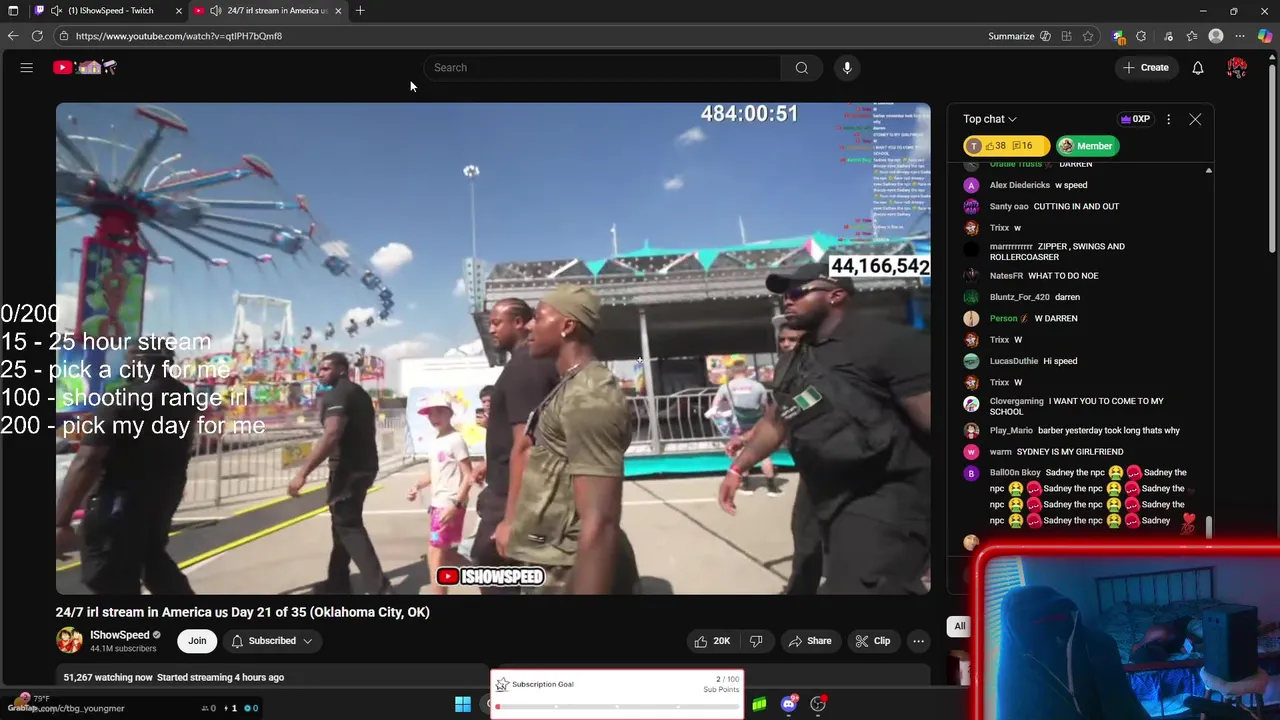The image size is (1280, 720).
Task: View site information lock icon
Action: click(63, 36)
